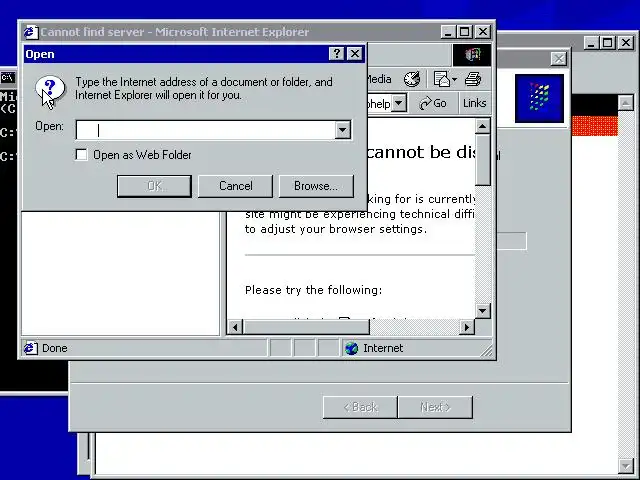Click the IE throbber logo icon
The height and width of the screenshot is (480, 640).
click(472, 54)
